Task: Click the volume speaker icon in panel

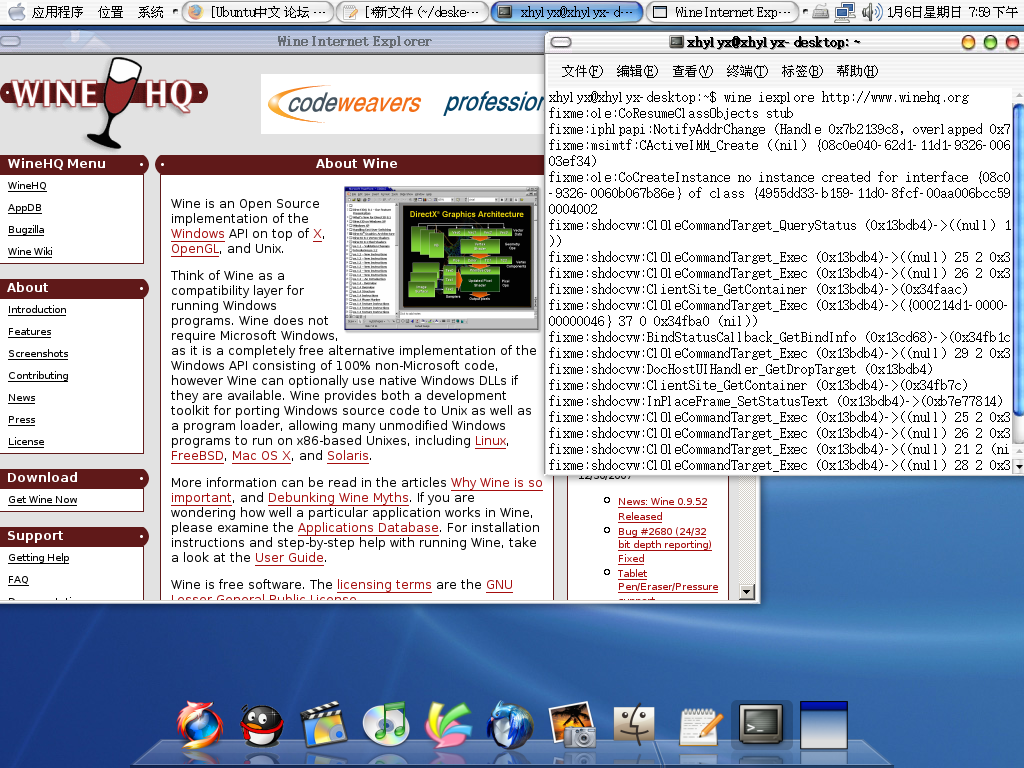Action: (872, 12)
